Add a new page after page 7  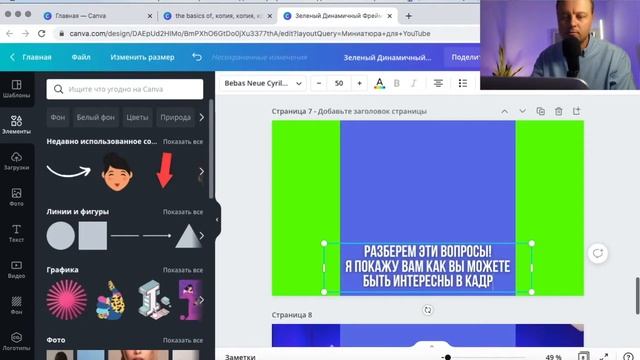576,111
